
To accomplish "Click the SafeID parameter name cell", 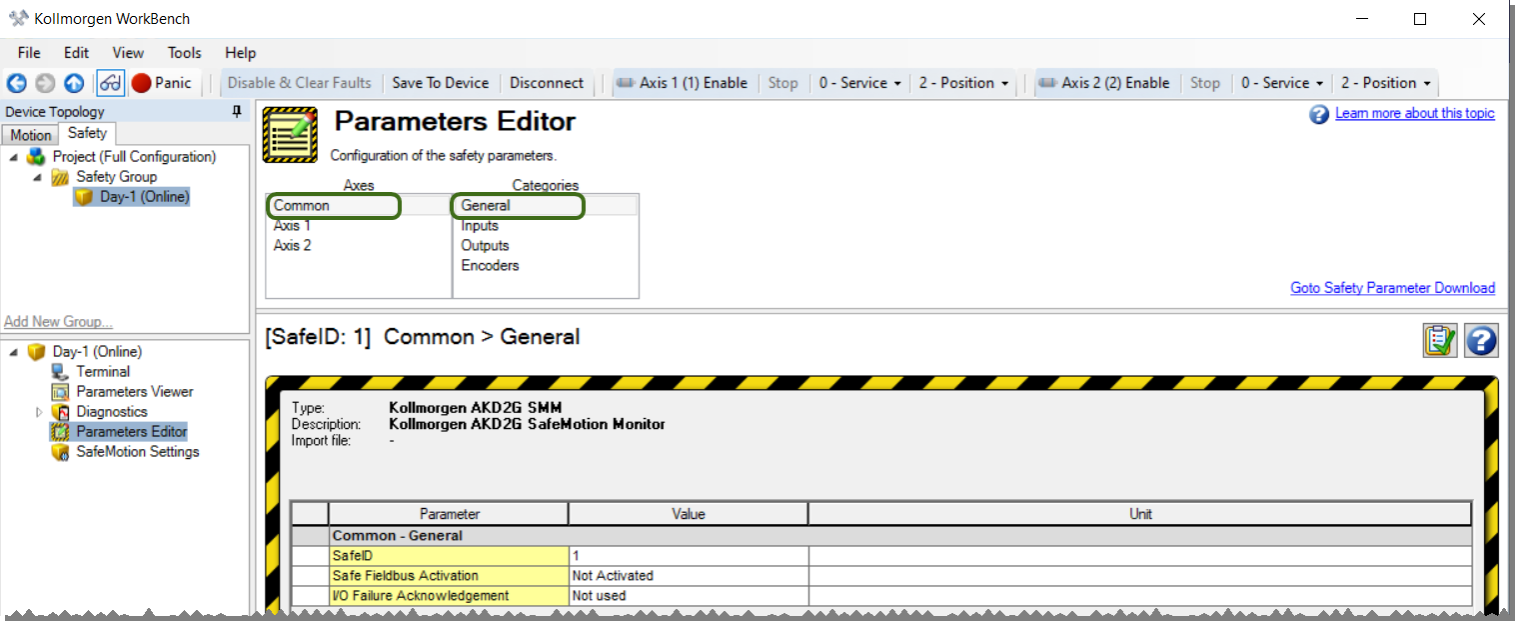I will pyautogui.click(x=448, y=556).
